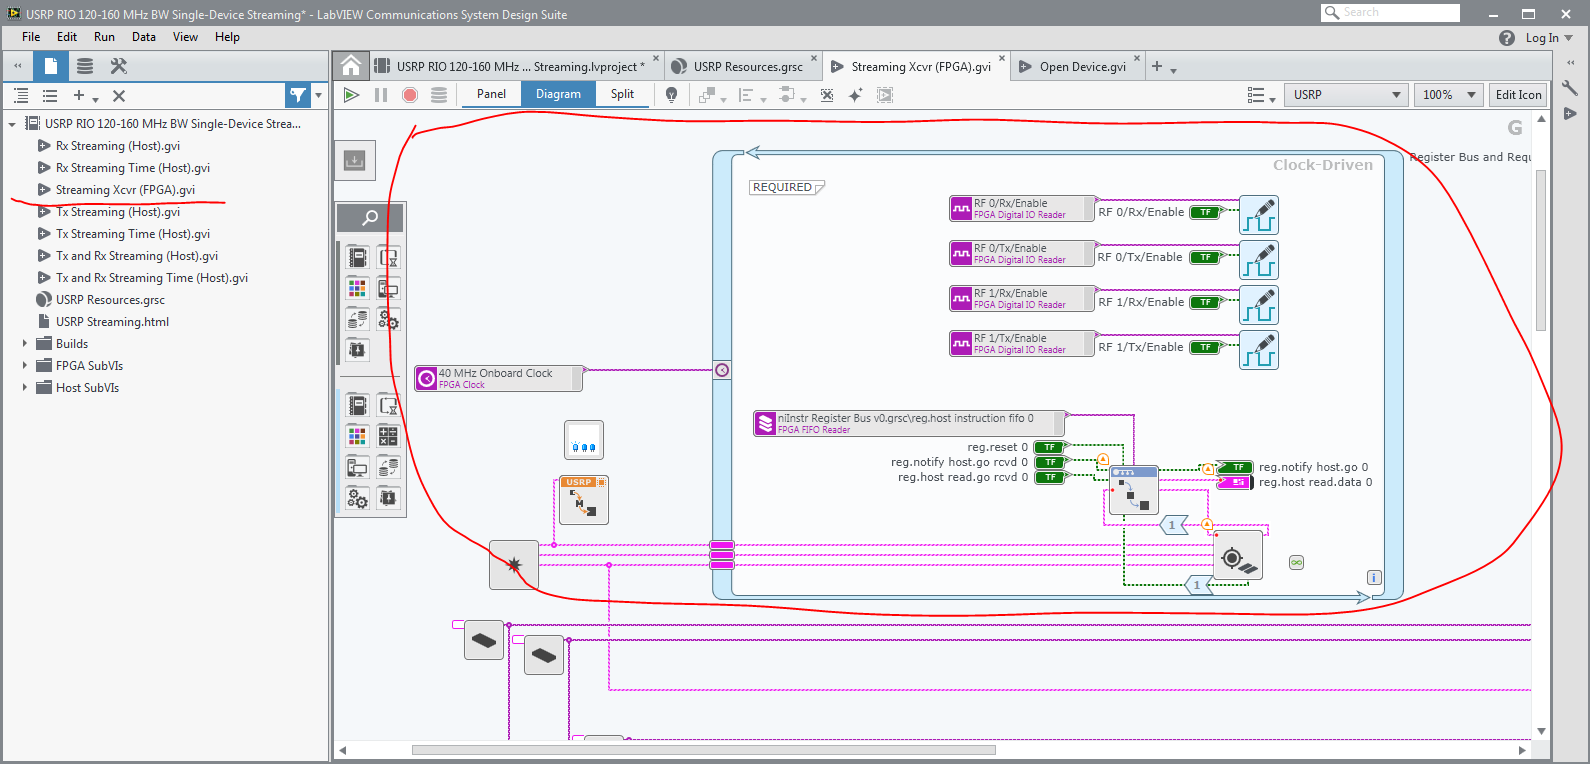1590x764 pixels.
Task: Click the RF 1/Tx/Enable FPGA IO node
Action: pos(1021,343)
